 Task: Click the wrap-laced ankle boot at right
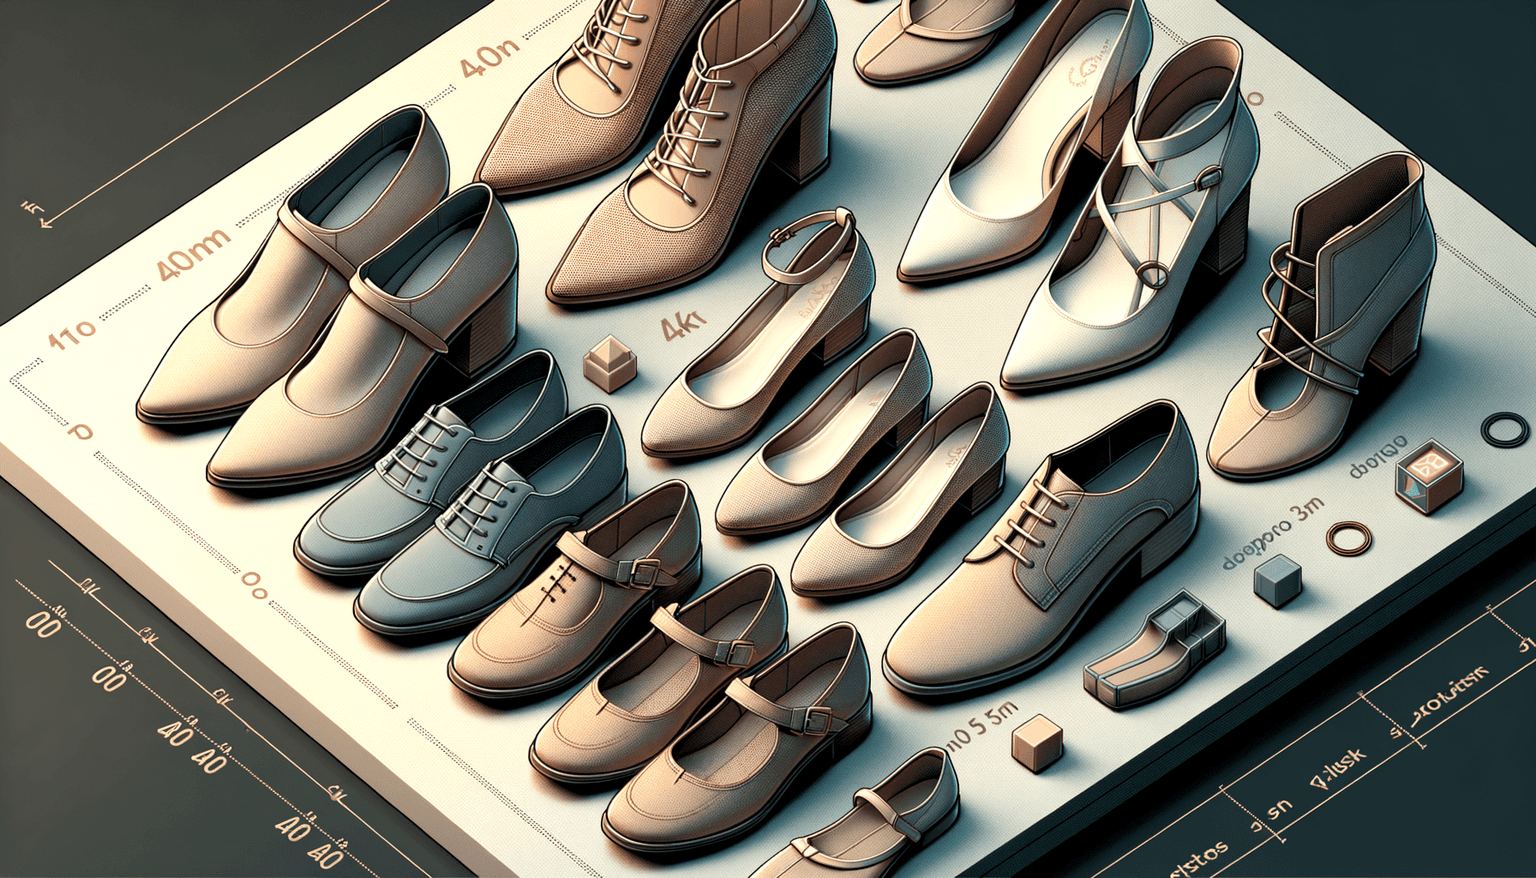point(1320,318)
